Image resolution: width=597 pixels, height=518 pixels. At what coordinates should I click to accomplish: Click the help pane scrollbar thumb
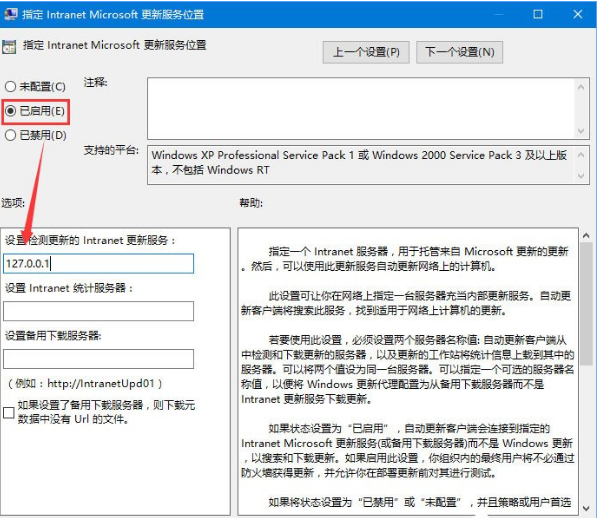click(587, 303)
